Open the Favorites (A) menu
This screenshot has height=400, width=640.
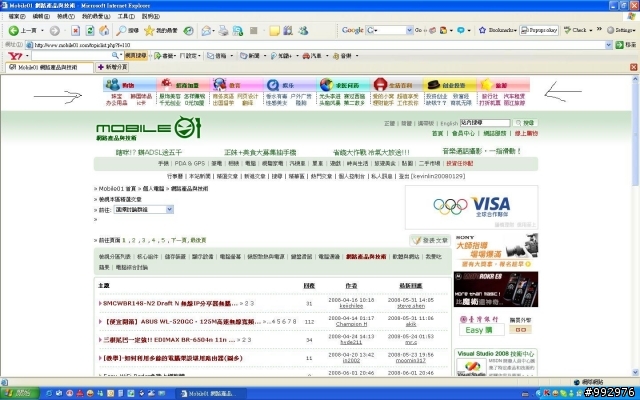pyautogui.click(x=96, y=16)
